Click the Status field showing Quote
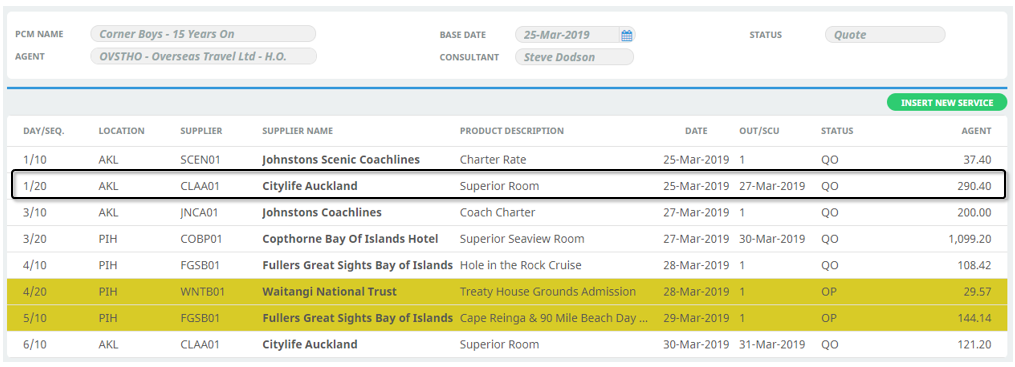Image resolution: width=1015 pixels, height=367 pixels. click(885, 35)
